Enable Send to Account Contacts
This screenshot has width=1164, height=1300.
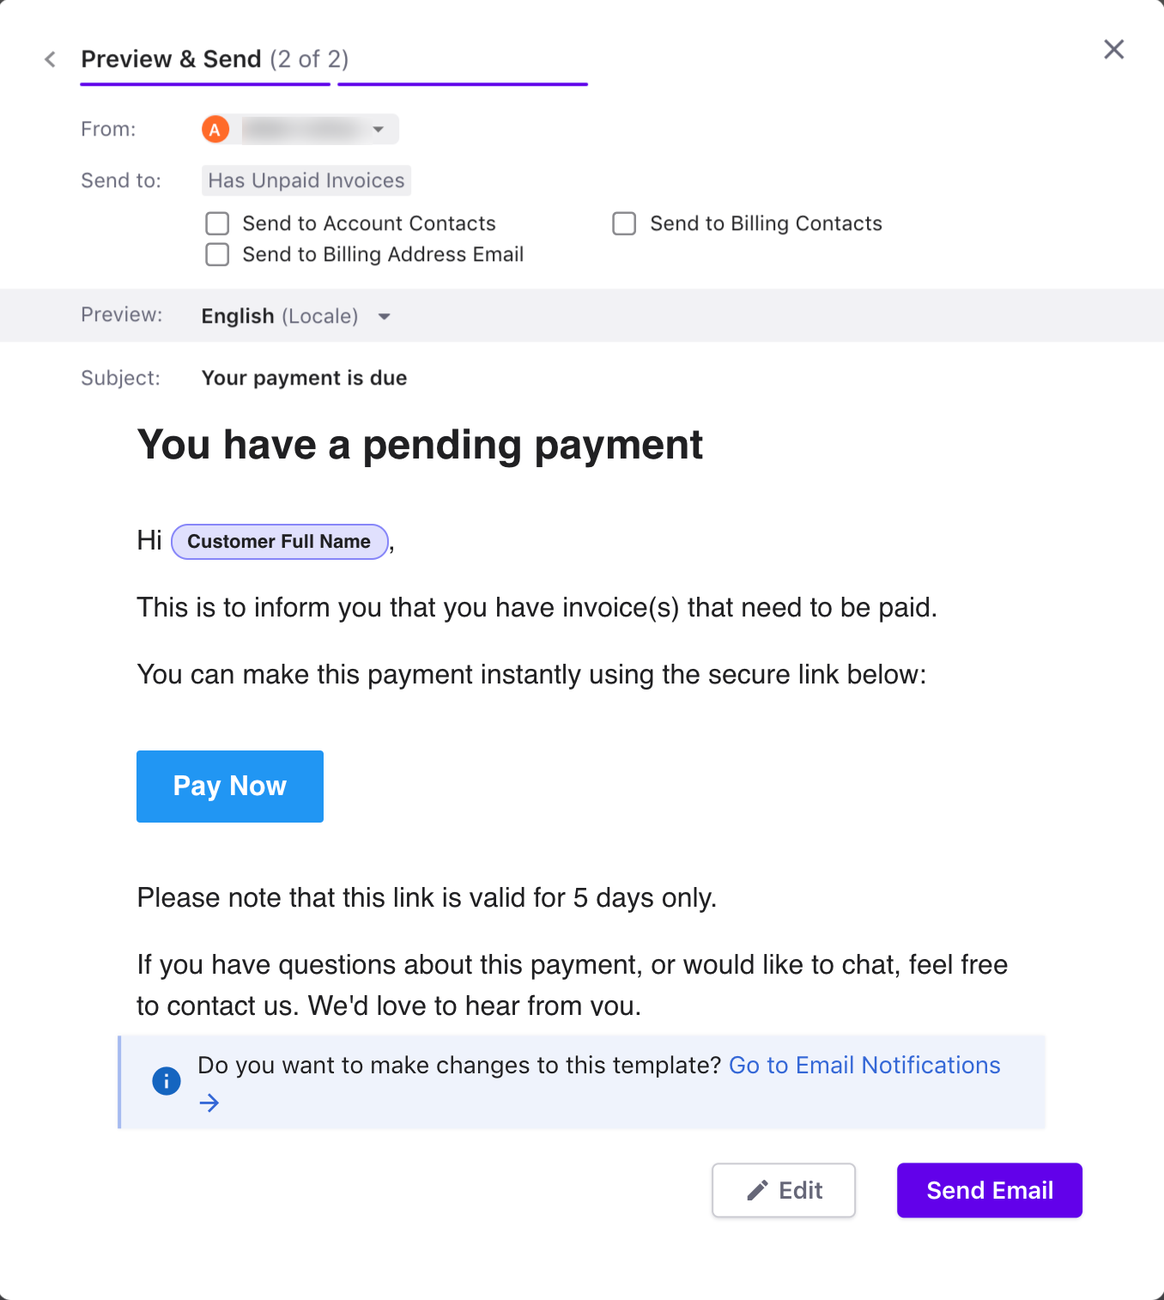(x=217, y=224)
